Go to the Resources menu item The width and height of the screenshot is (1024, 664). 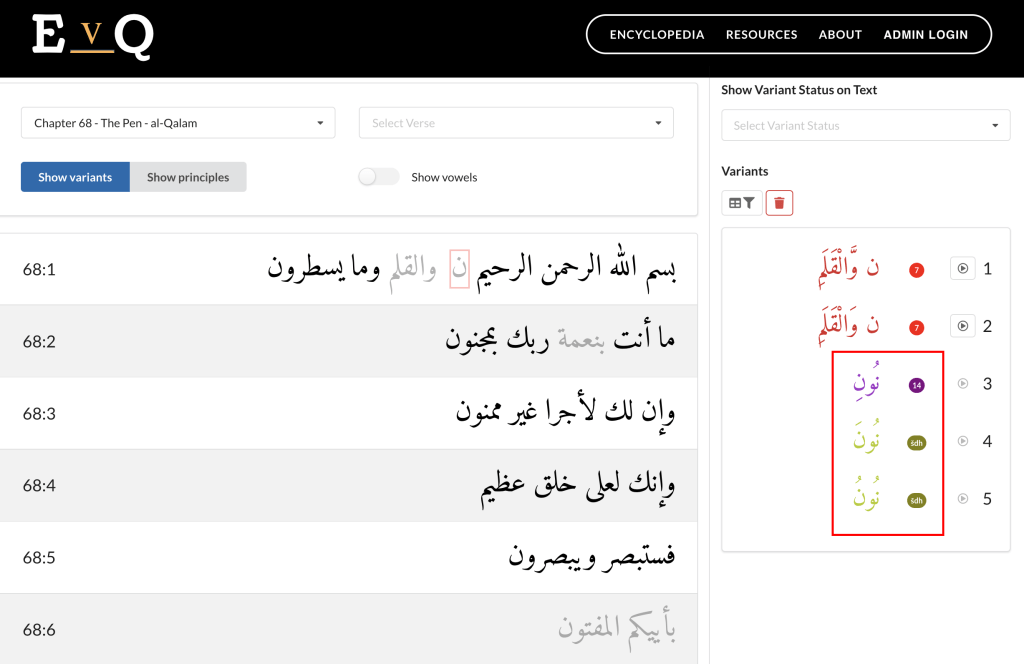pyautogui.click(x=761, y=34)
